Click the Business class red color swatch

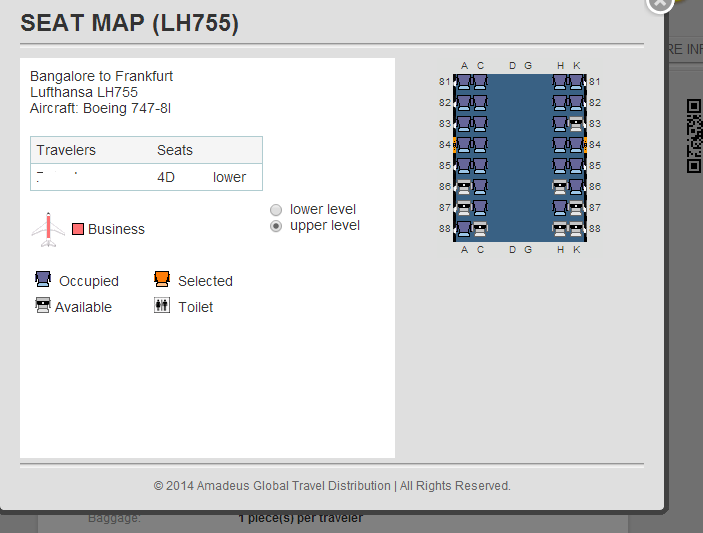(78, 229)
